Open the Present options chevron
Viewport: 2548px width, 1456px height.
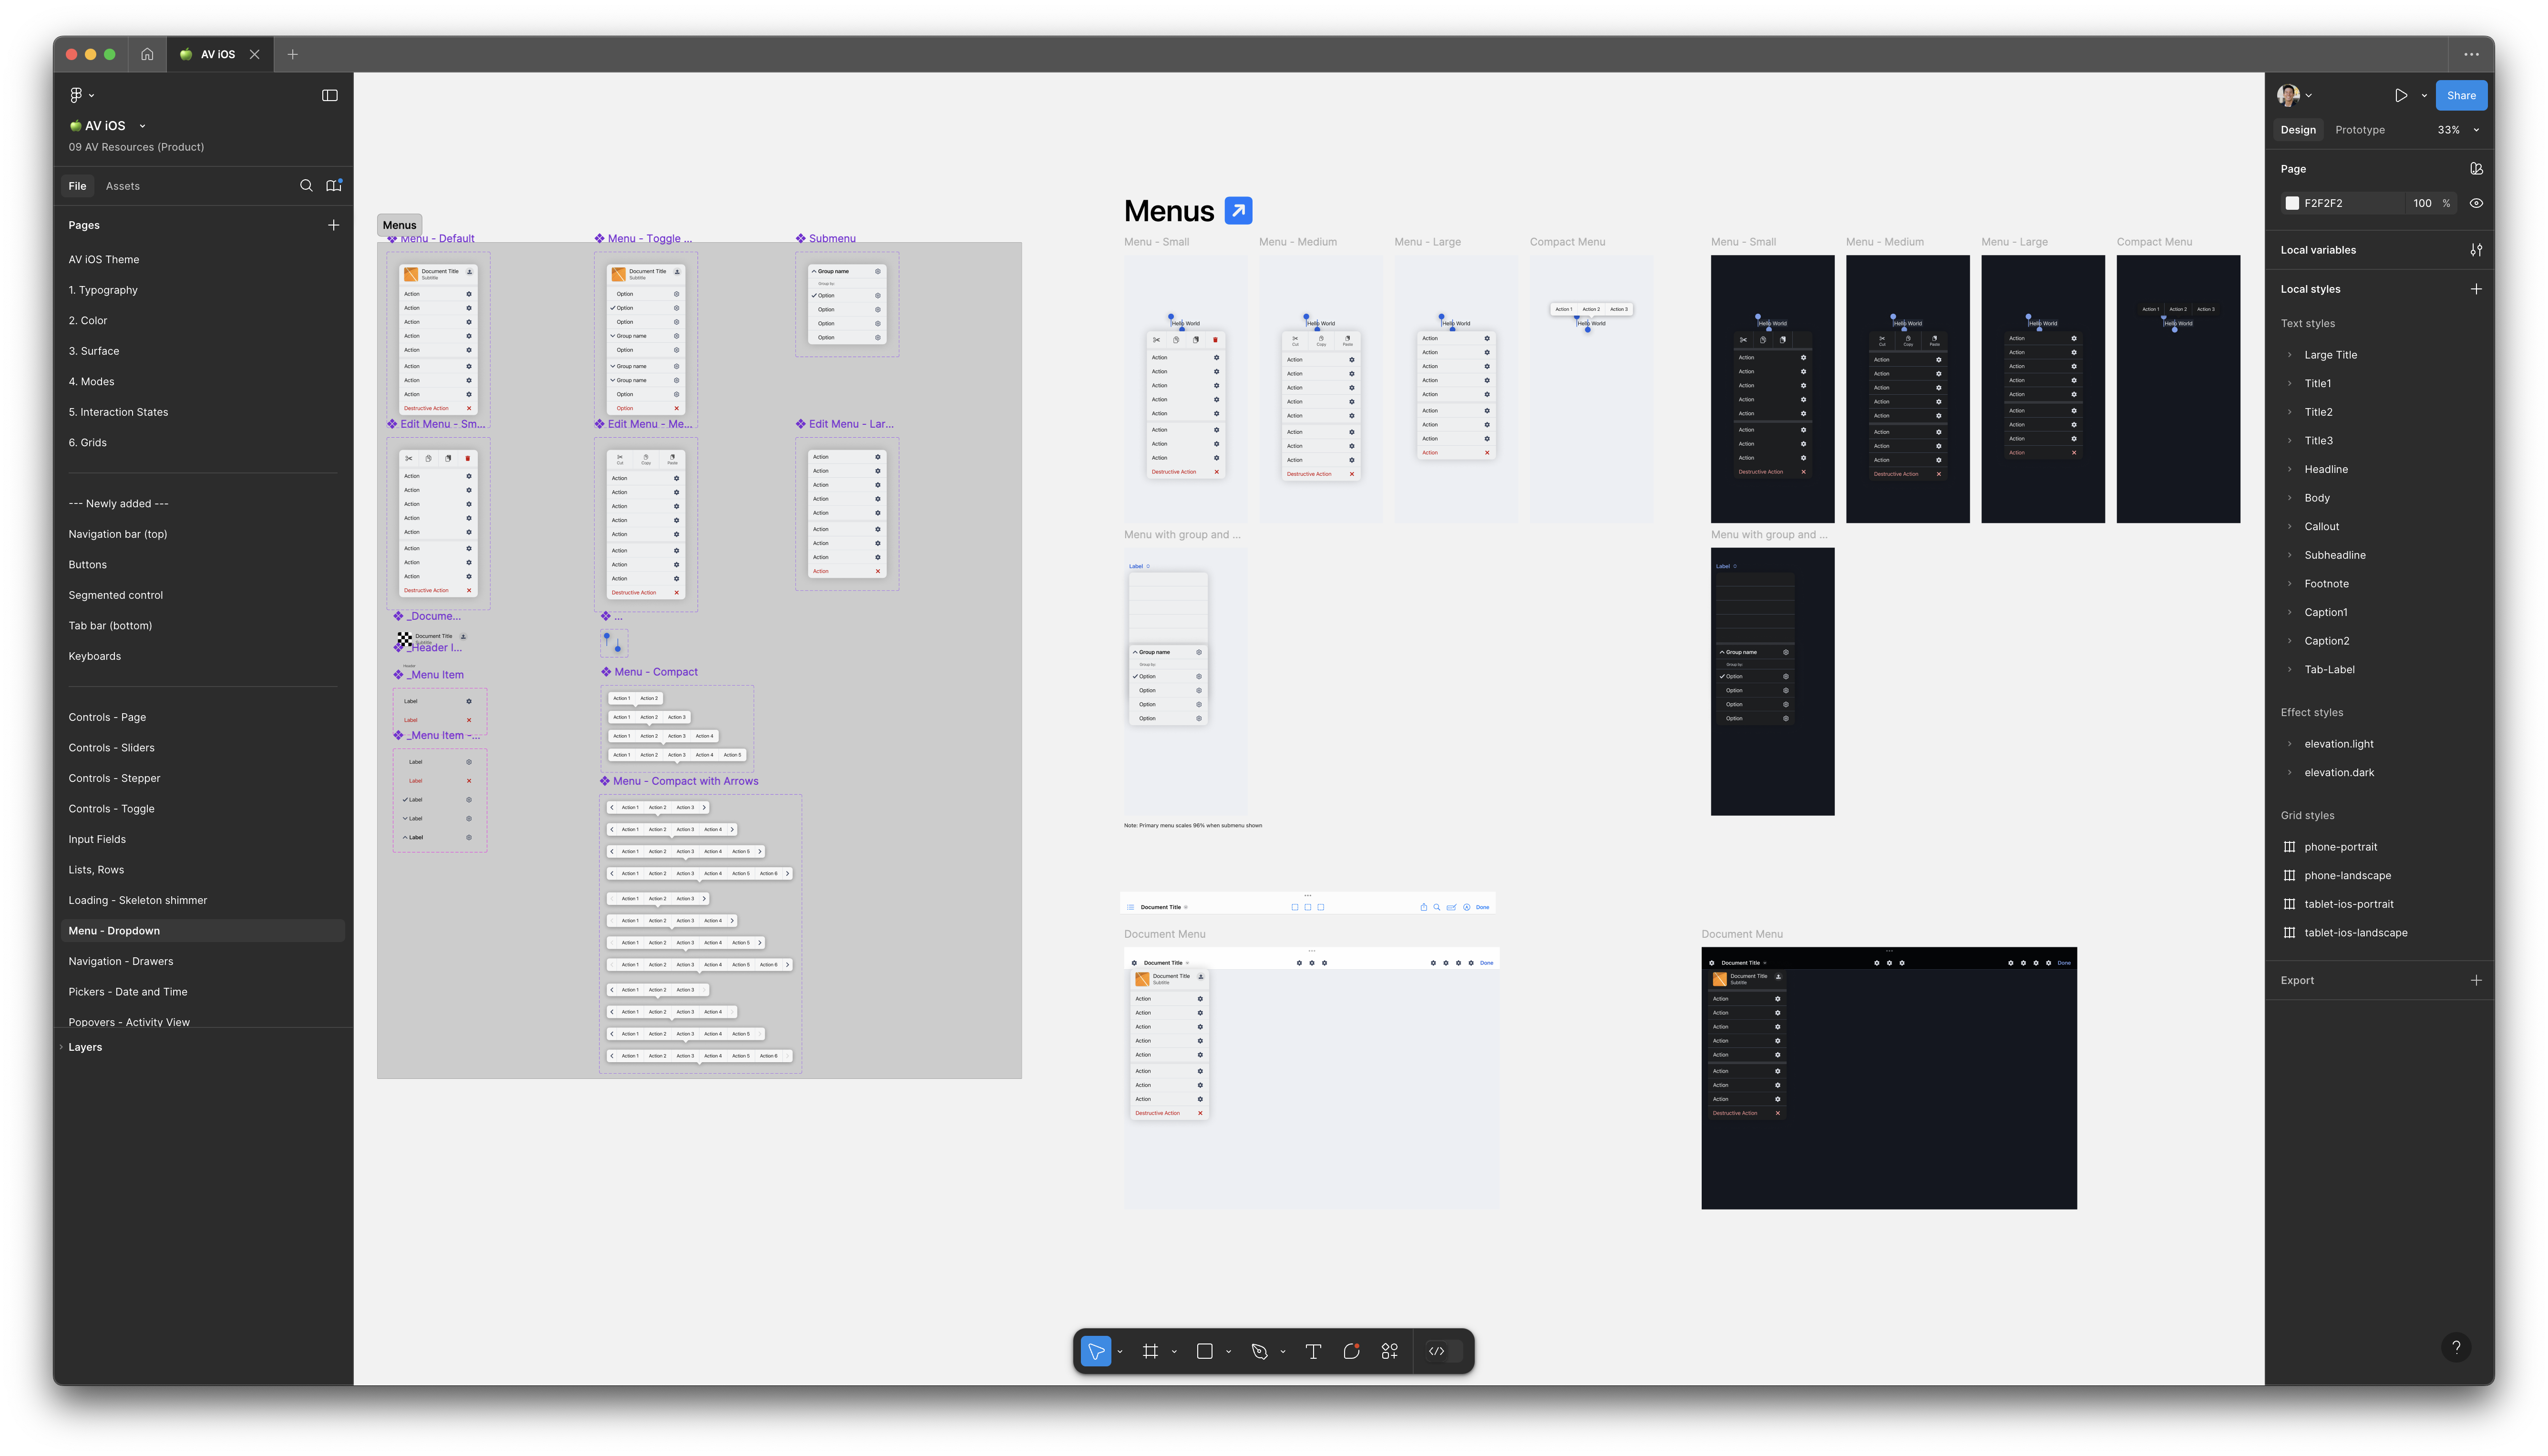[x=2424, y=96]
